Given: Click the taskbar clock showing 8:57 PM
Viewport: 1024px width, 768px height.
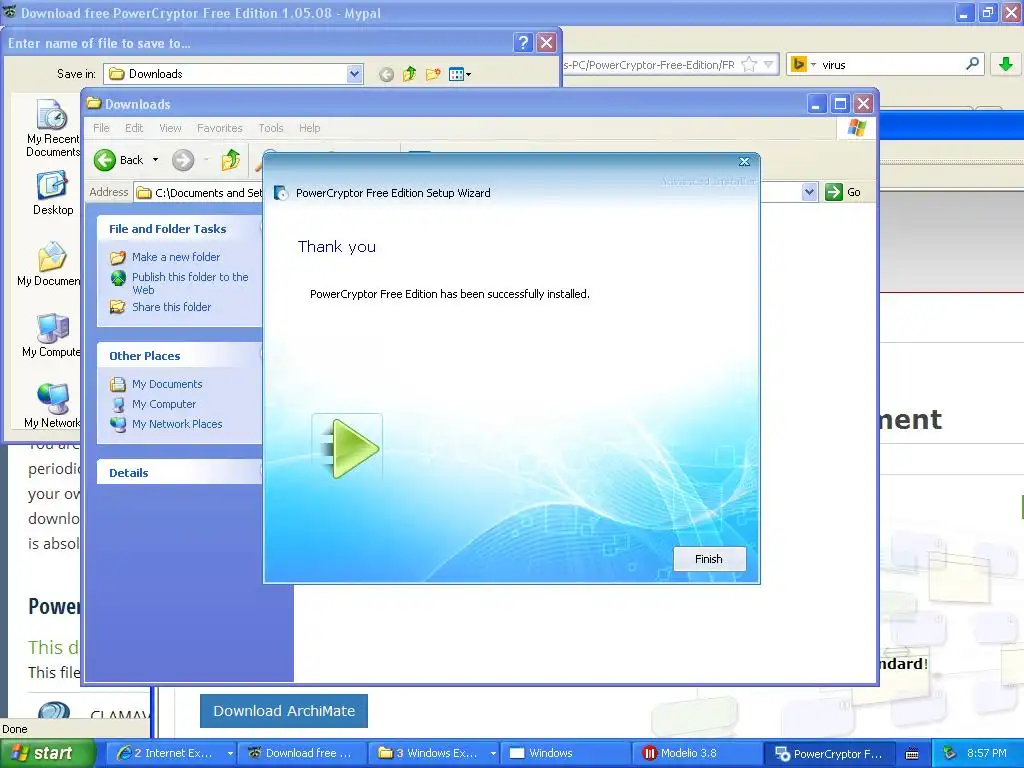Looking at the screenshot, I should point(987,753).
